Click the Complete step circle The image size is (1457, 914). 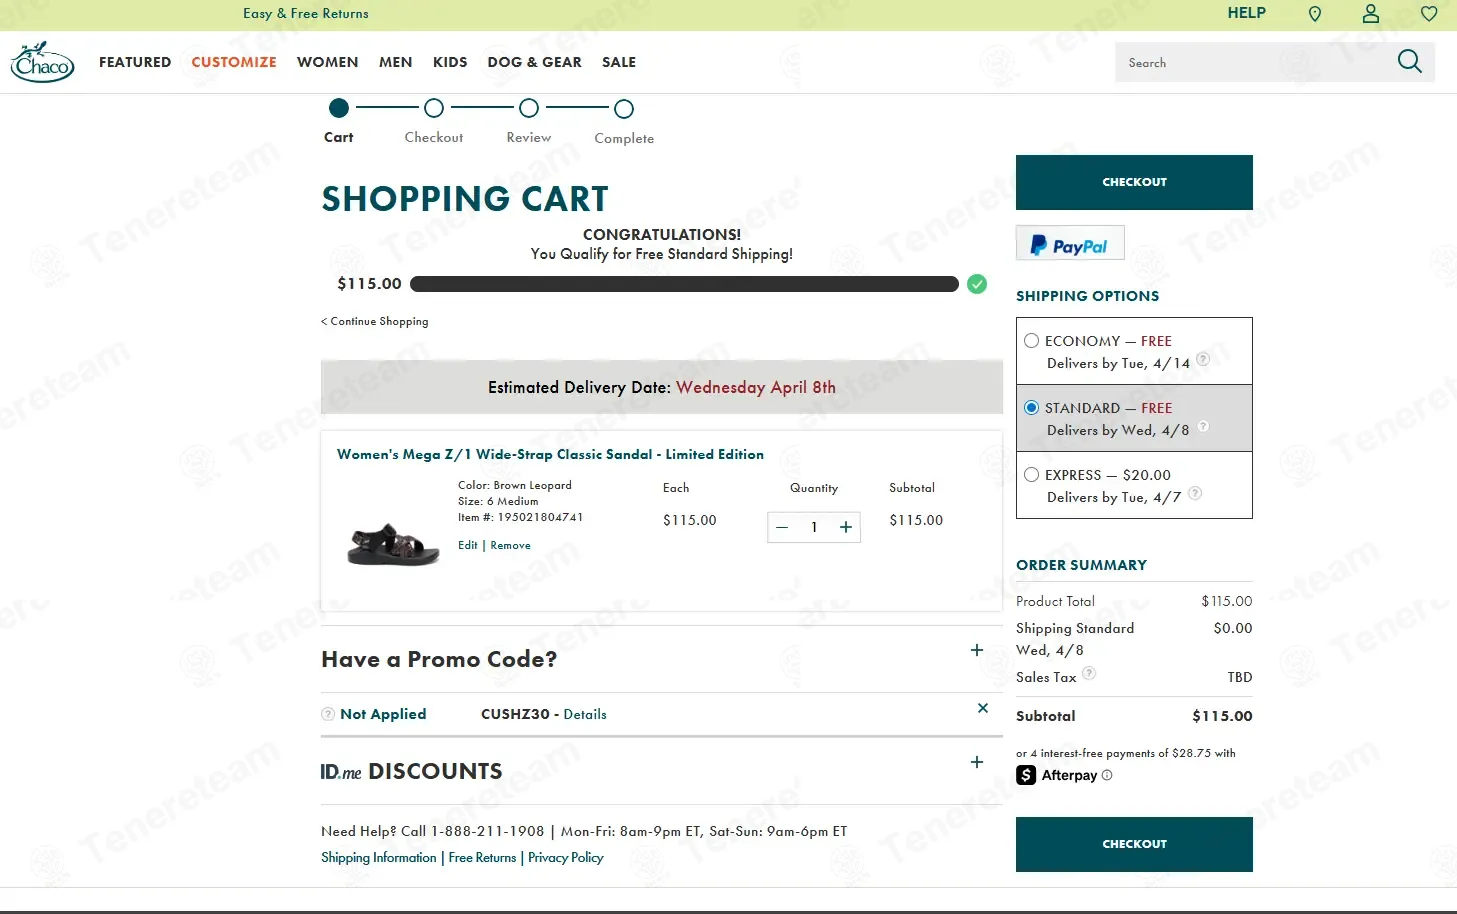click(x=624, y=108)
